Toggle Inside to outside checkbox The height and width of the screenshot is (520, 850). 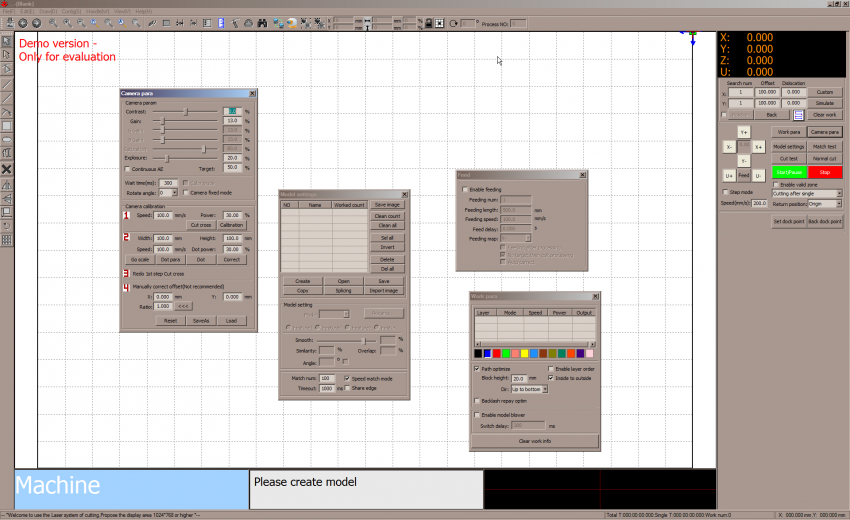551,378
